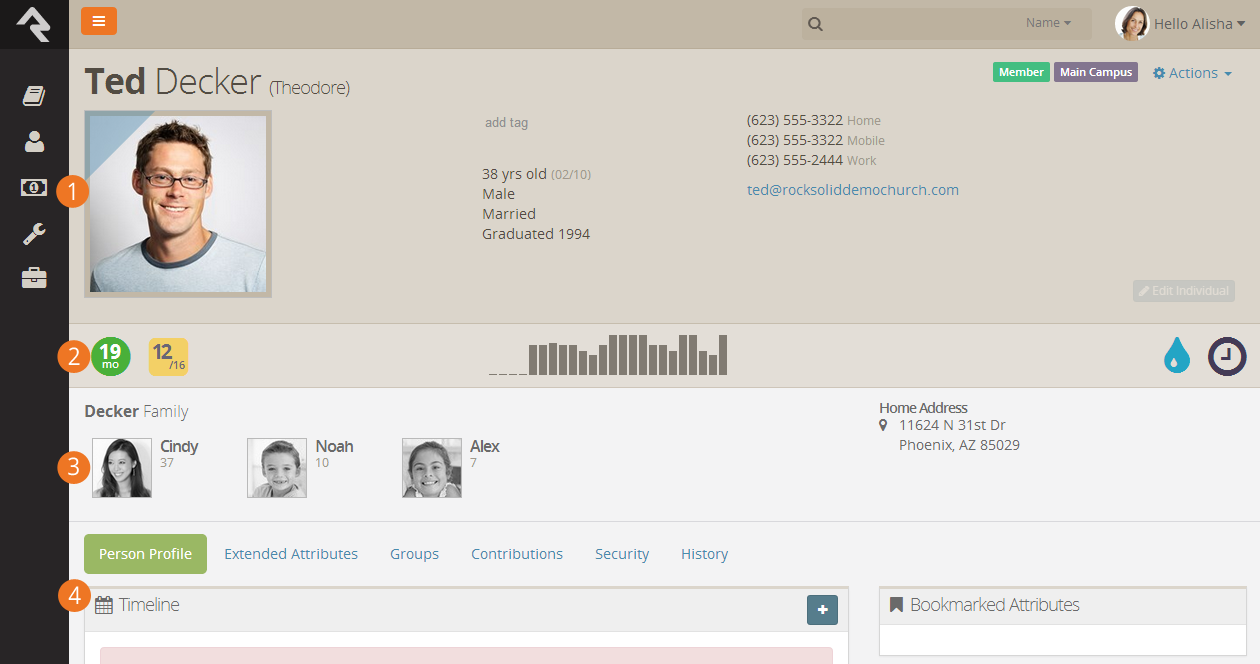Viewport: 1260px width, 664px height.
Task: Click the Timeline calendar icon
Action: (103, 605)
